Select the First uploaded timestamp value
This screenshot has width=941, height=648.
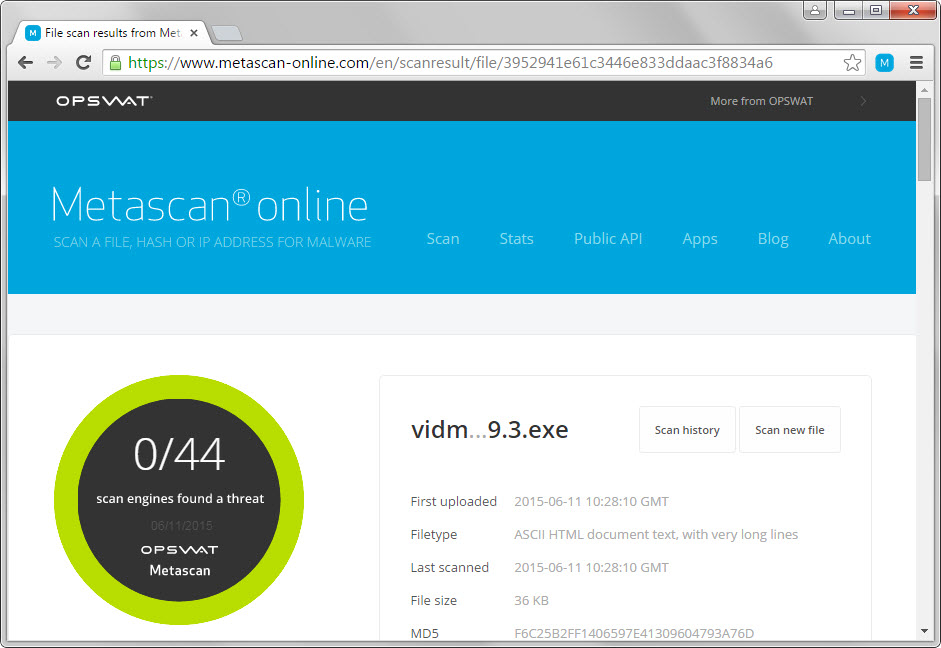(591, 502)
